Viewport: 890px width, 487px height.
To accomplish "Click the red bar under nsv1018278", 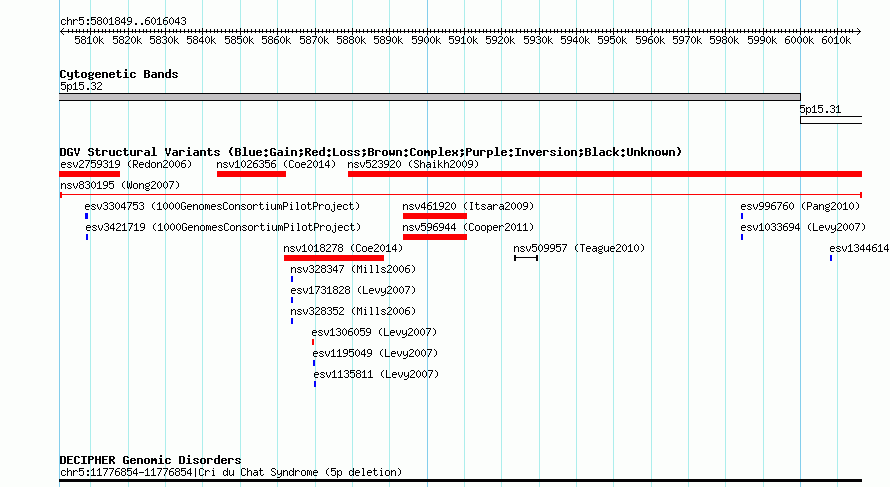I will coord(334,258).
